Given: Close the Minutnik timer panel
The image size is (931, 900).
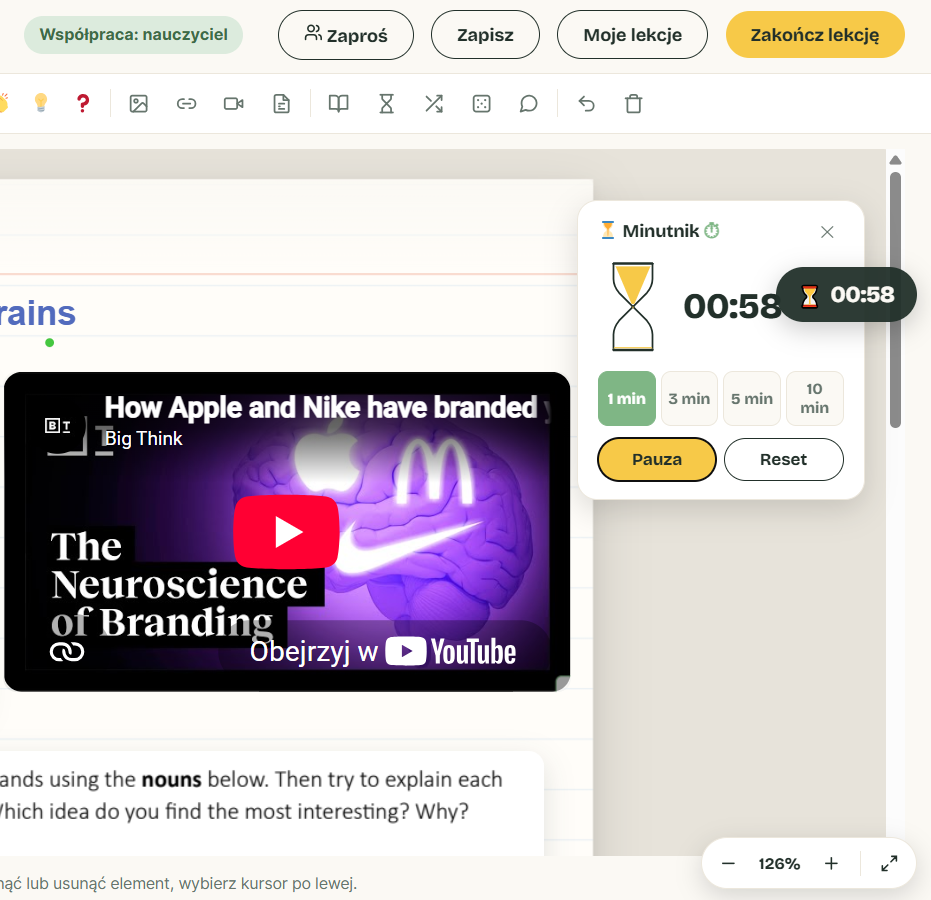Looking at the screenshot, I should (827, 232).
